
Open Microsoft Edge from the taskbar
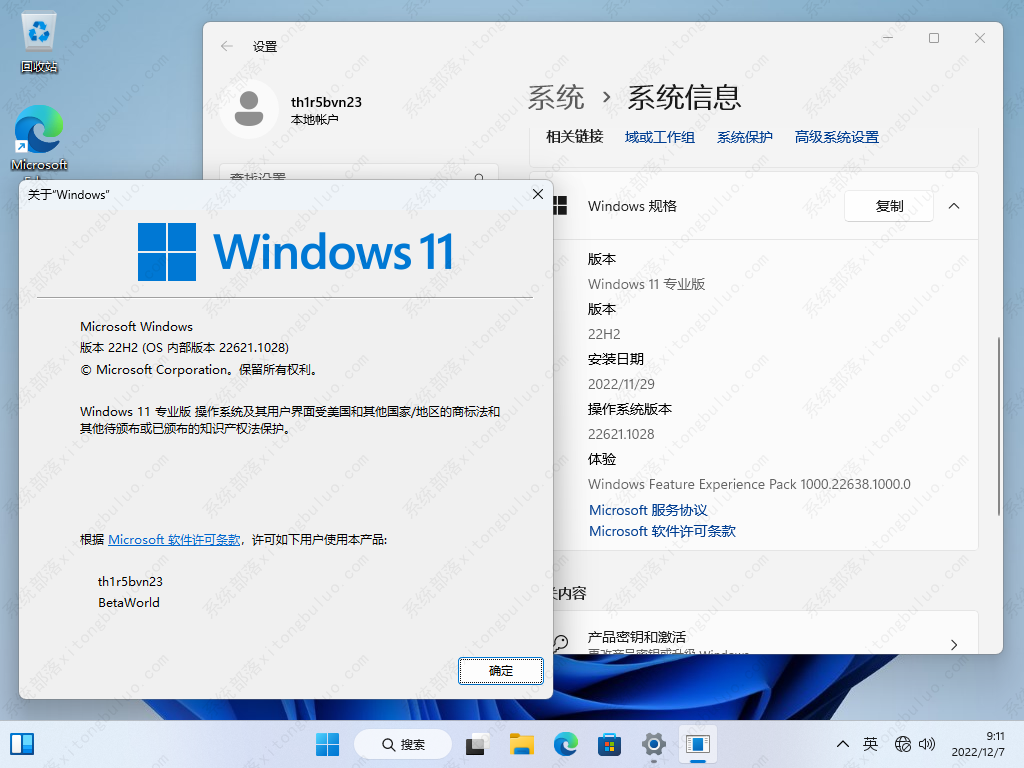point(566,744)
